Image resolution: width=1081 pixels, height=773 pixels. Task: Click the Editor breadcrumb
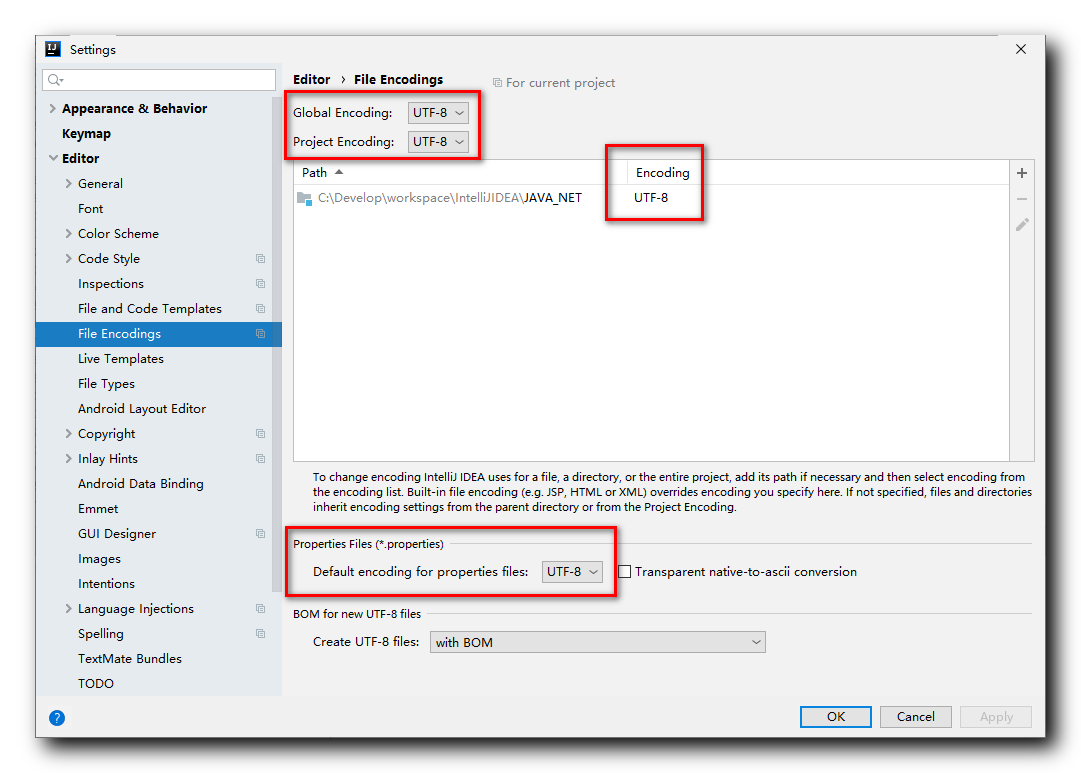pos(312,79)
